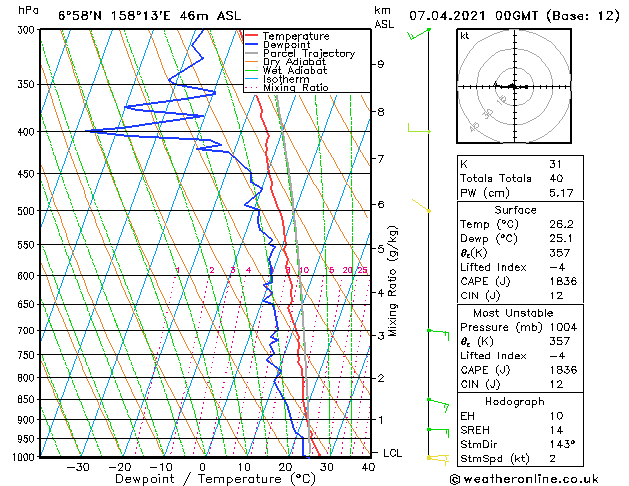
Task: Click the Most Unstable section heading
Action: pyautogui.click(x=513, y=313)
